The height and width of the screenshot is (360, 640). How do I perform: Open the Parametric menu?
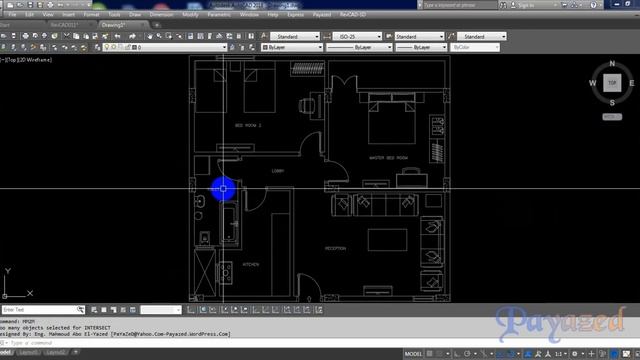tap(219, 14)
